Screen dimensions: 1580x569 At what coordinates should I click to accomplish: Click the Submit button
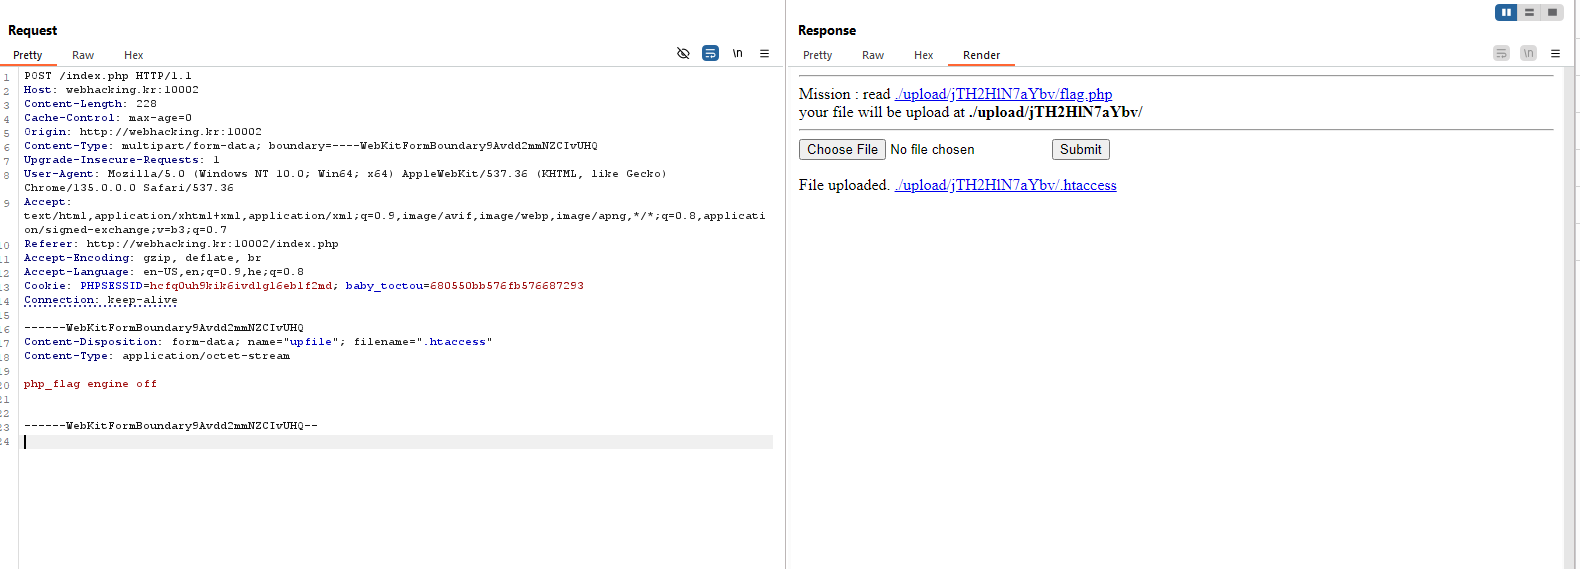click(1081, 149)
